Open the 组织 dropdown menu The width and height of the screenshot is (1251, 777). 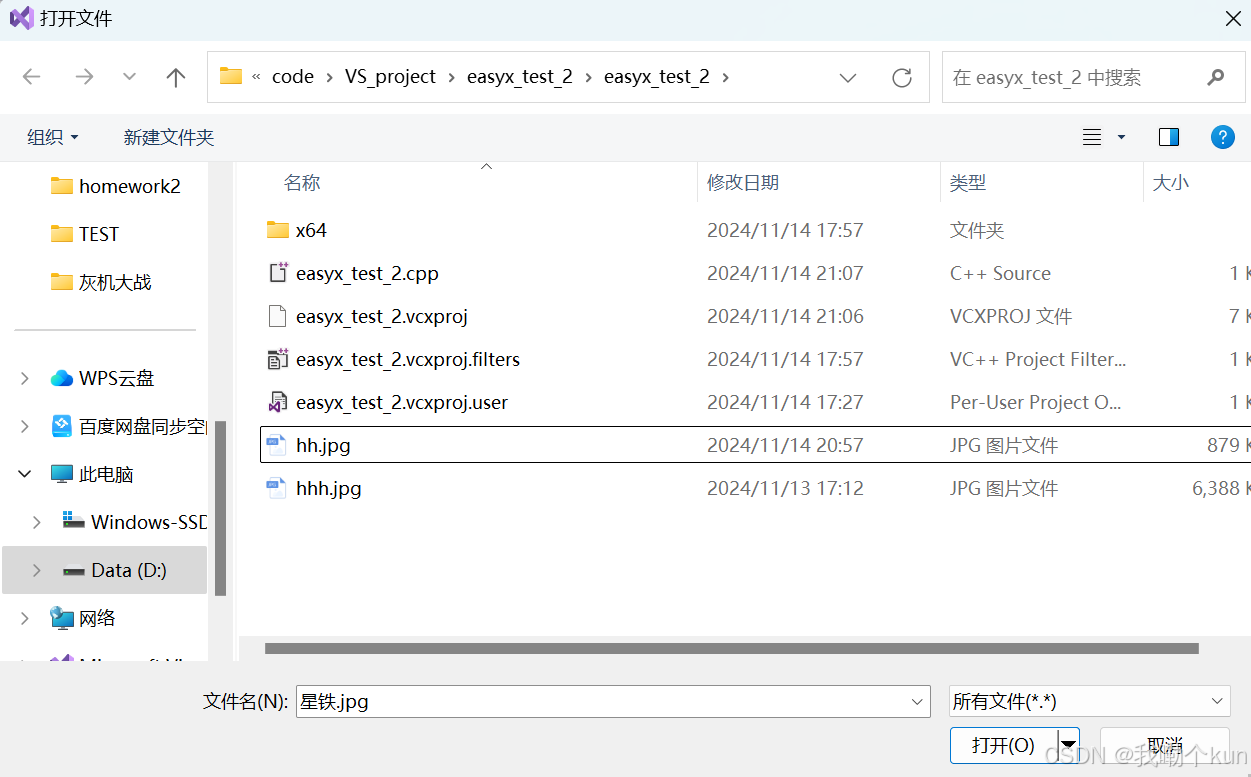[52, 137]
